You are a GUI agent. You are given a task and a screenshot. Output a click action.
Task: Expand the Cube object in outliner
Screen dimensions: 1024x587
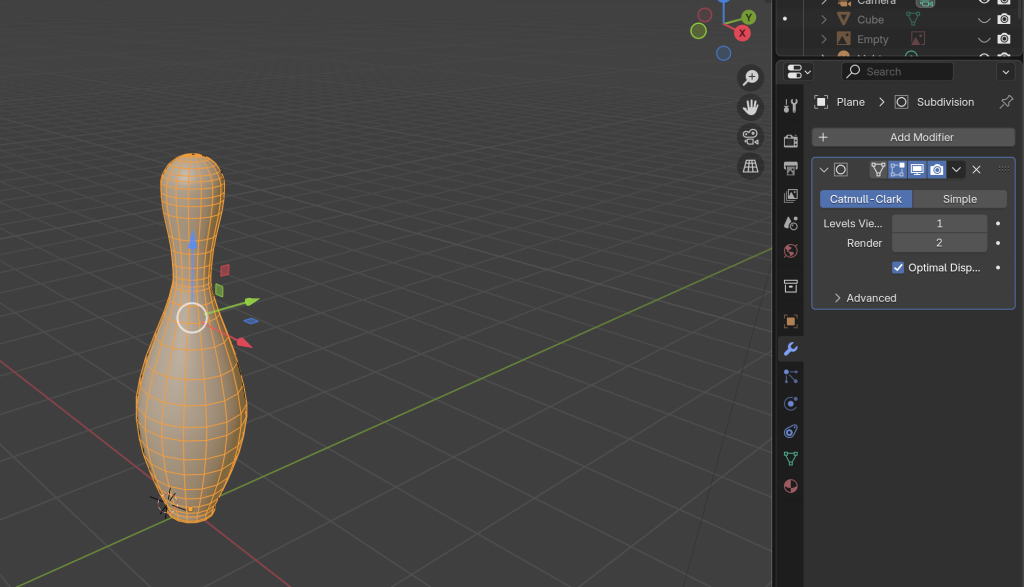point(824,20)
